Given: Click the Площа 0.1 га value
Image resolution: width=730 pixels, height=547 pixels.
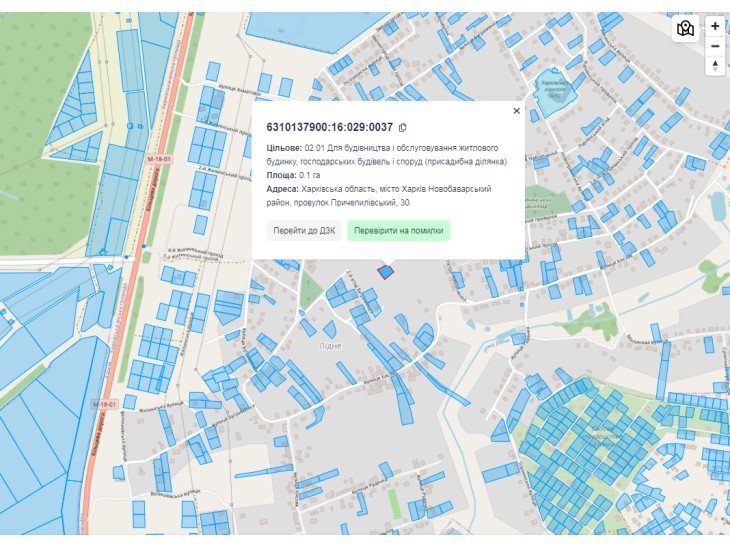Looking at the screenshot, I should click(x=310, y=175).
